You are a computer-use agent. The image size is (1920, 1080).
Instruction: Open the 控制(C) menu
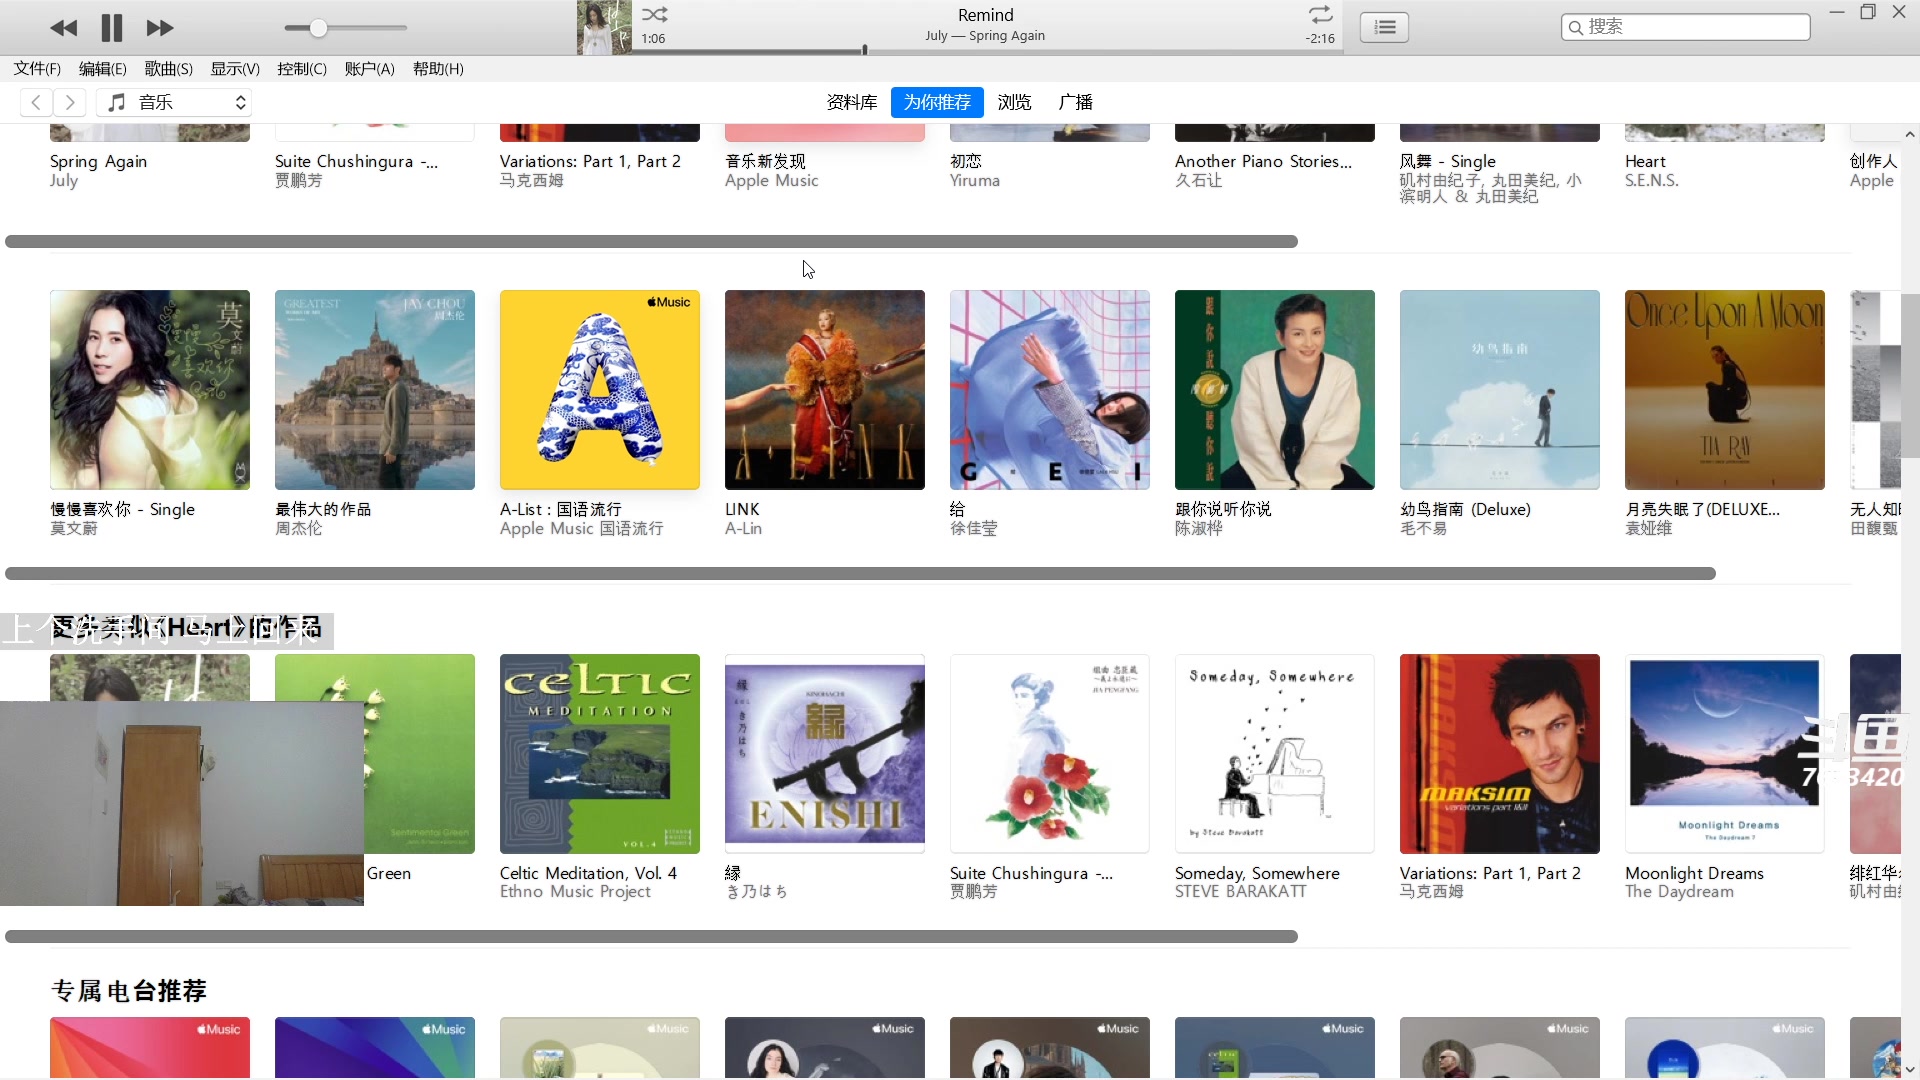302,69
